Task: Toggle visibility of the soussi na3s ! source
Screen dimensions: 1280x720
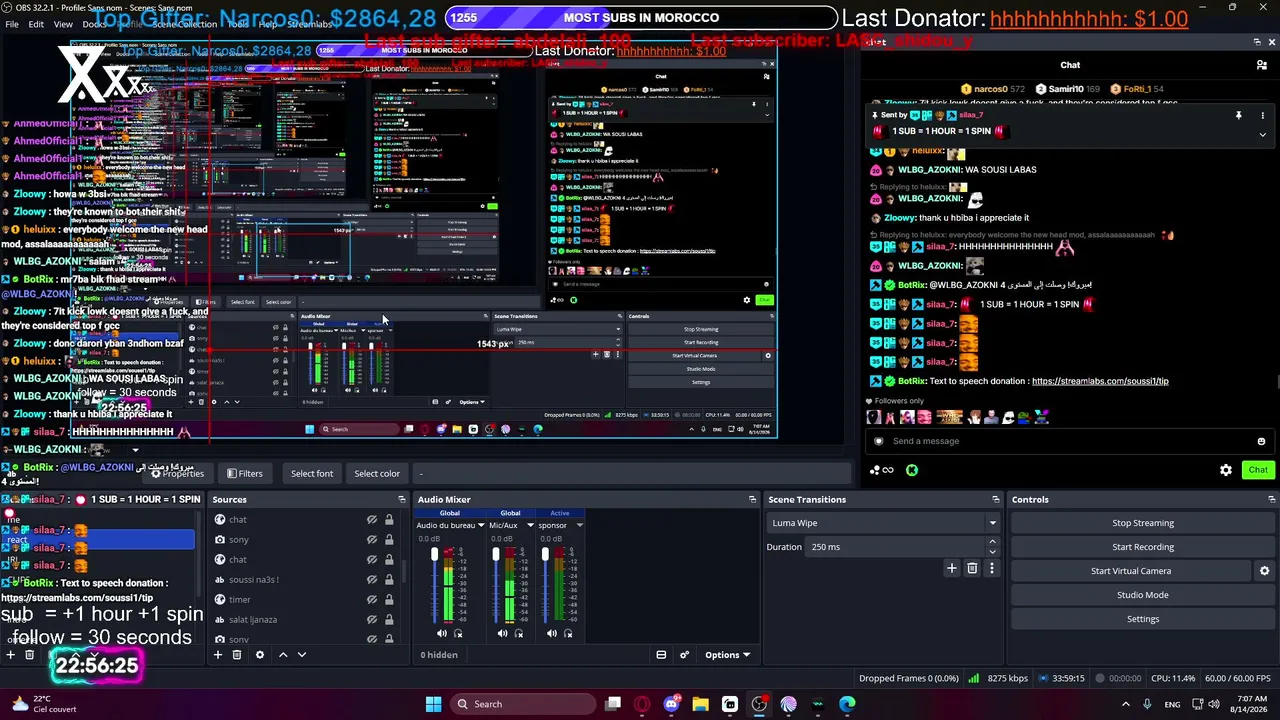Action: click(371, 580)
